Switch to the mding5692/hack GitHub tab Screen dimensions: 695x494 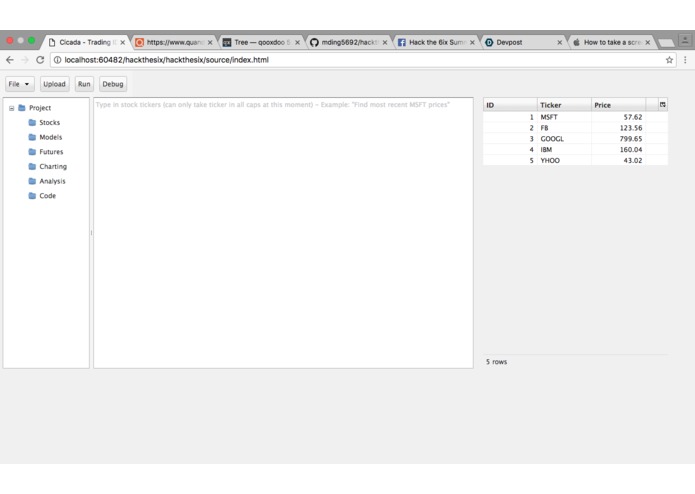[348, 42]
